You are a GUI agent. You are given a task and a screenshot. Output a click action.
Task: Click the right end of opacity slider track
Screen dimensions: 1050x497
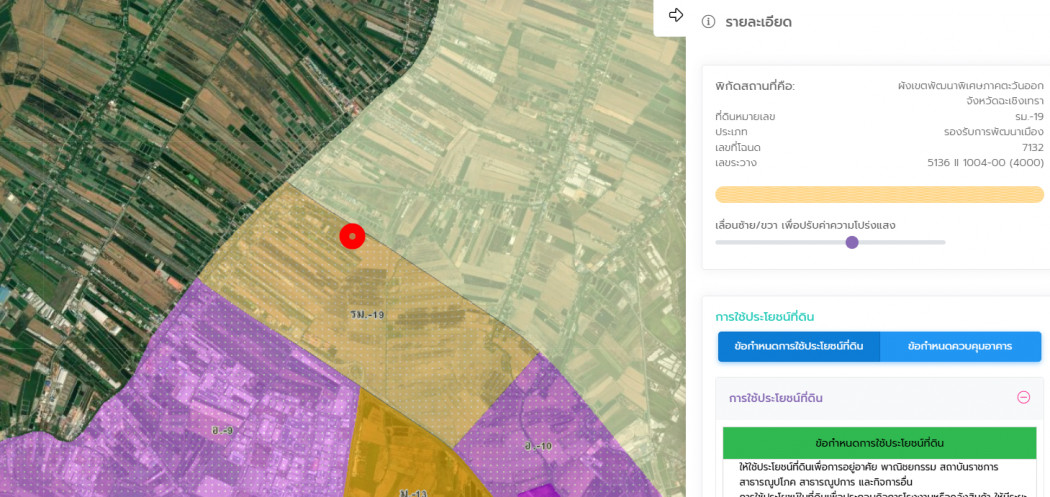tap(943, 242)
